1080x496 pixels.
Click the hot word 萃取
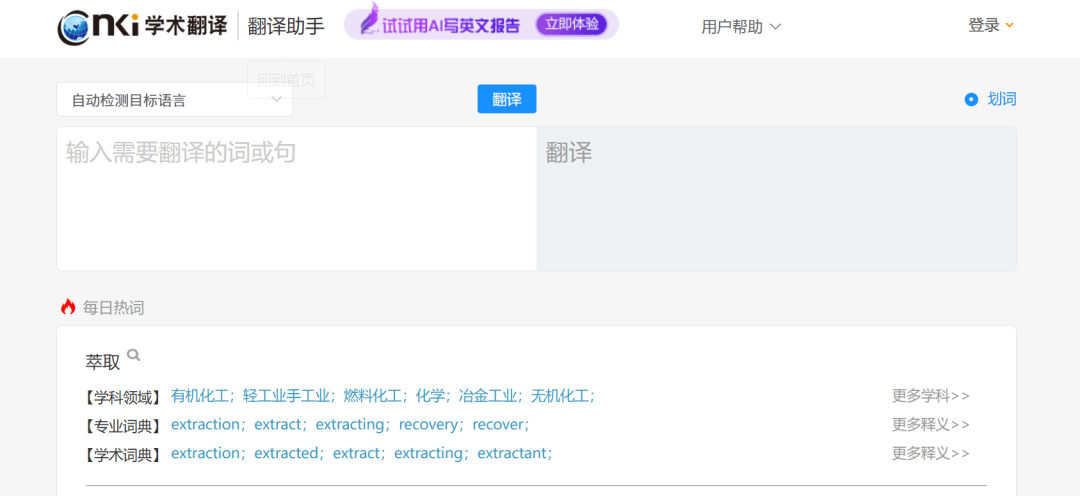tap(103, 362)
